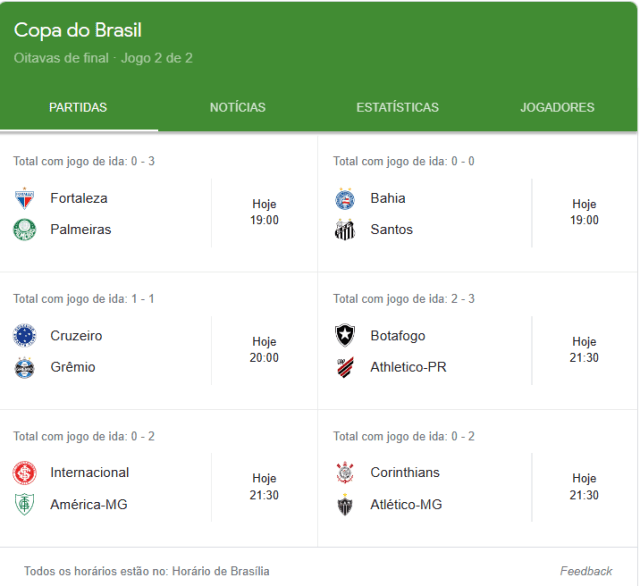640x586 pixels.
Task: Click the Athletico-PR team crest
Action: [345, 367]
